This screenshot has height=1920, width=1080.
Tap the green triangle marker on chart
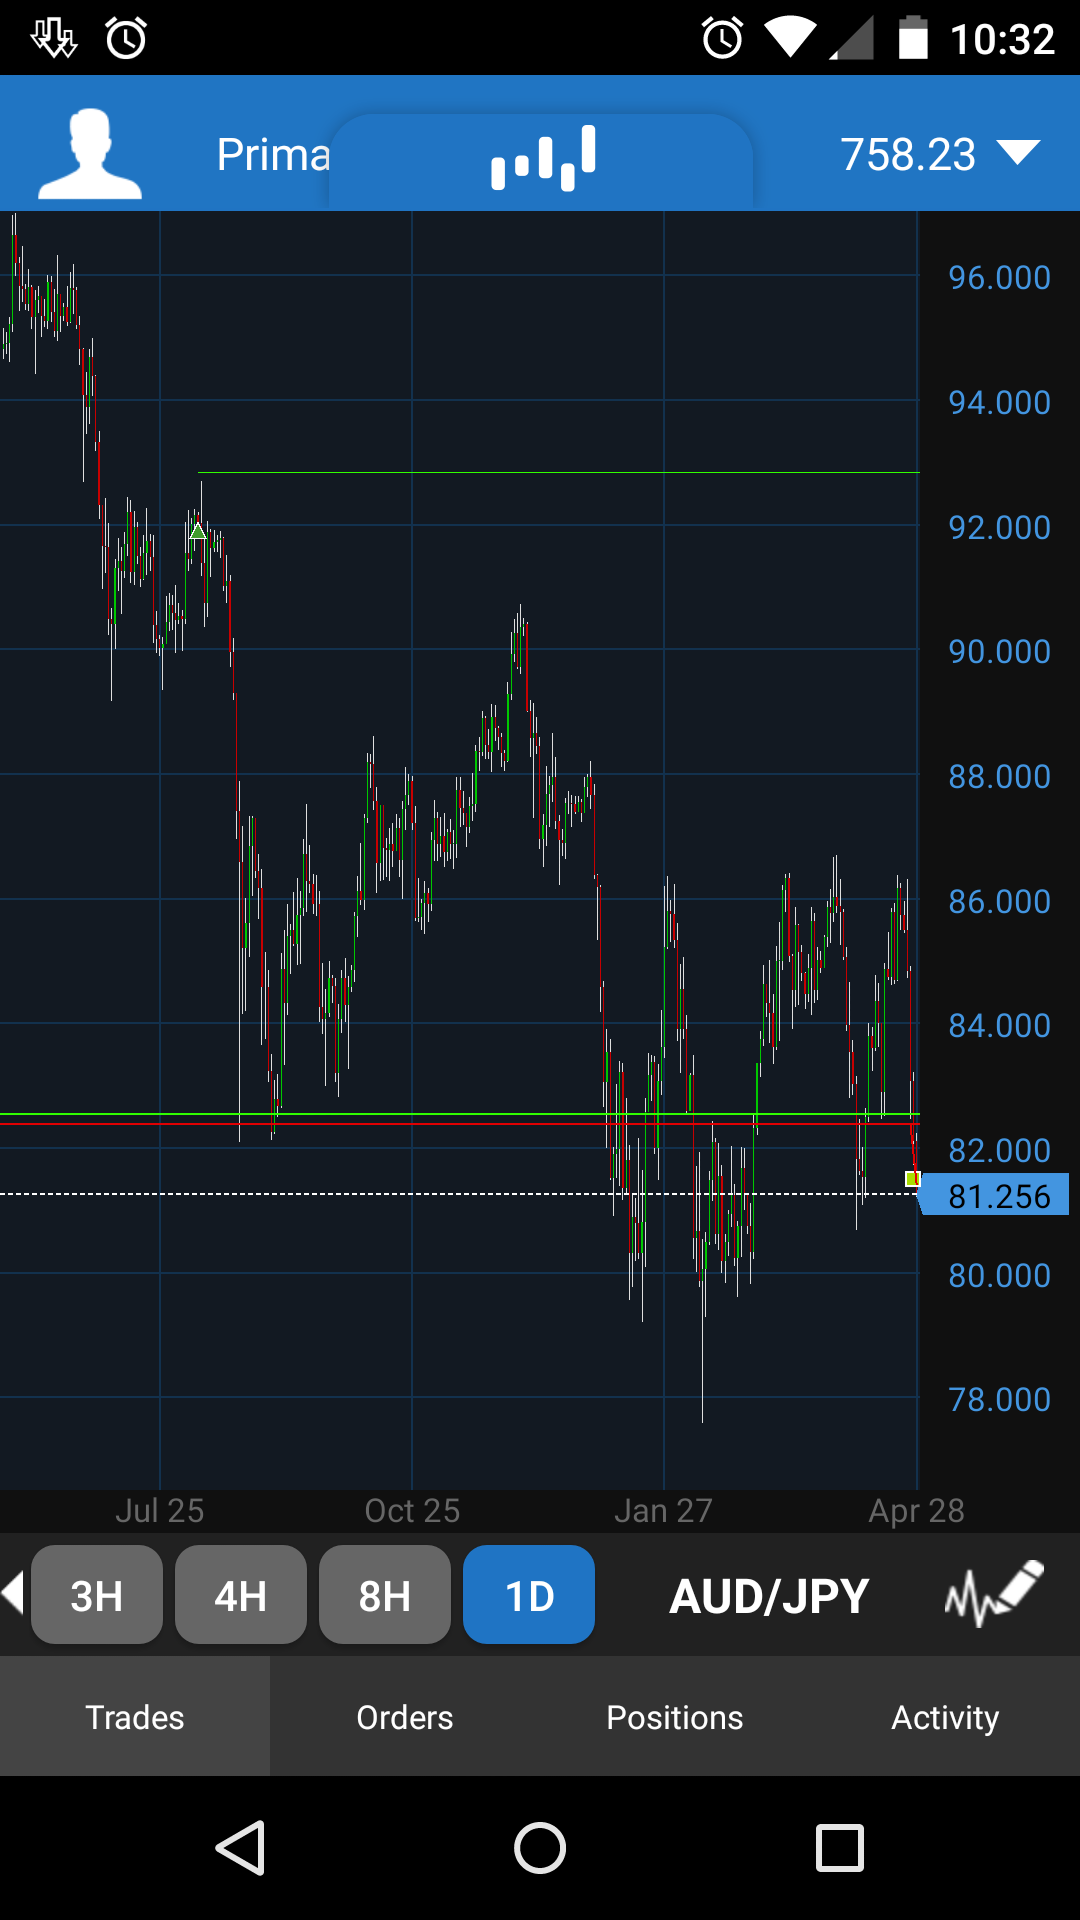[198, 531]
